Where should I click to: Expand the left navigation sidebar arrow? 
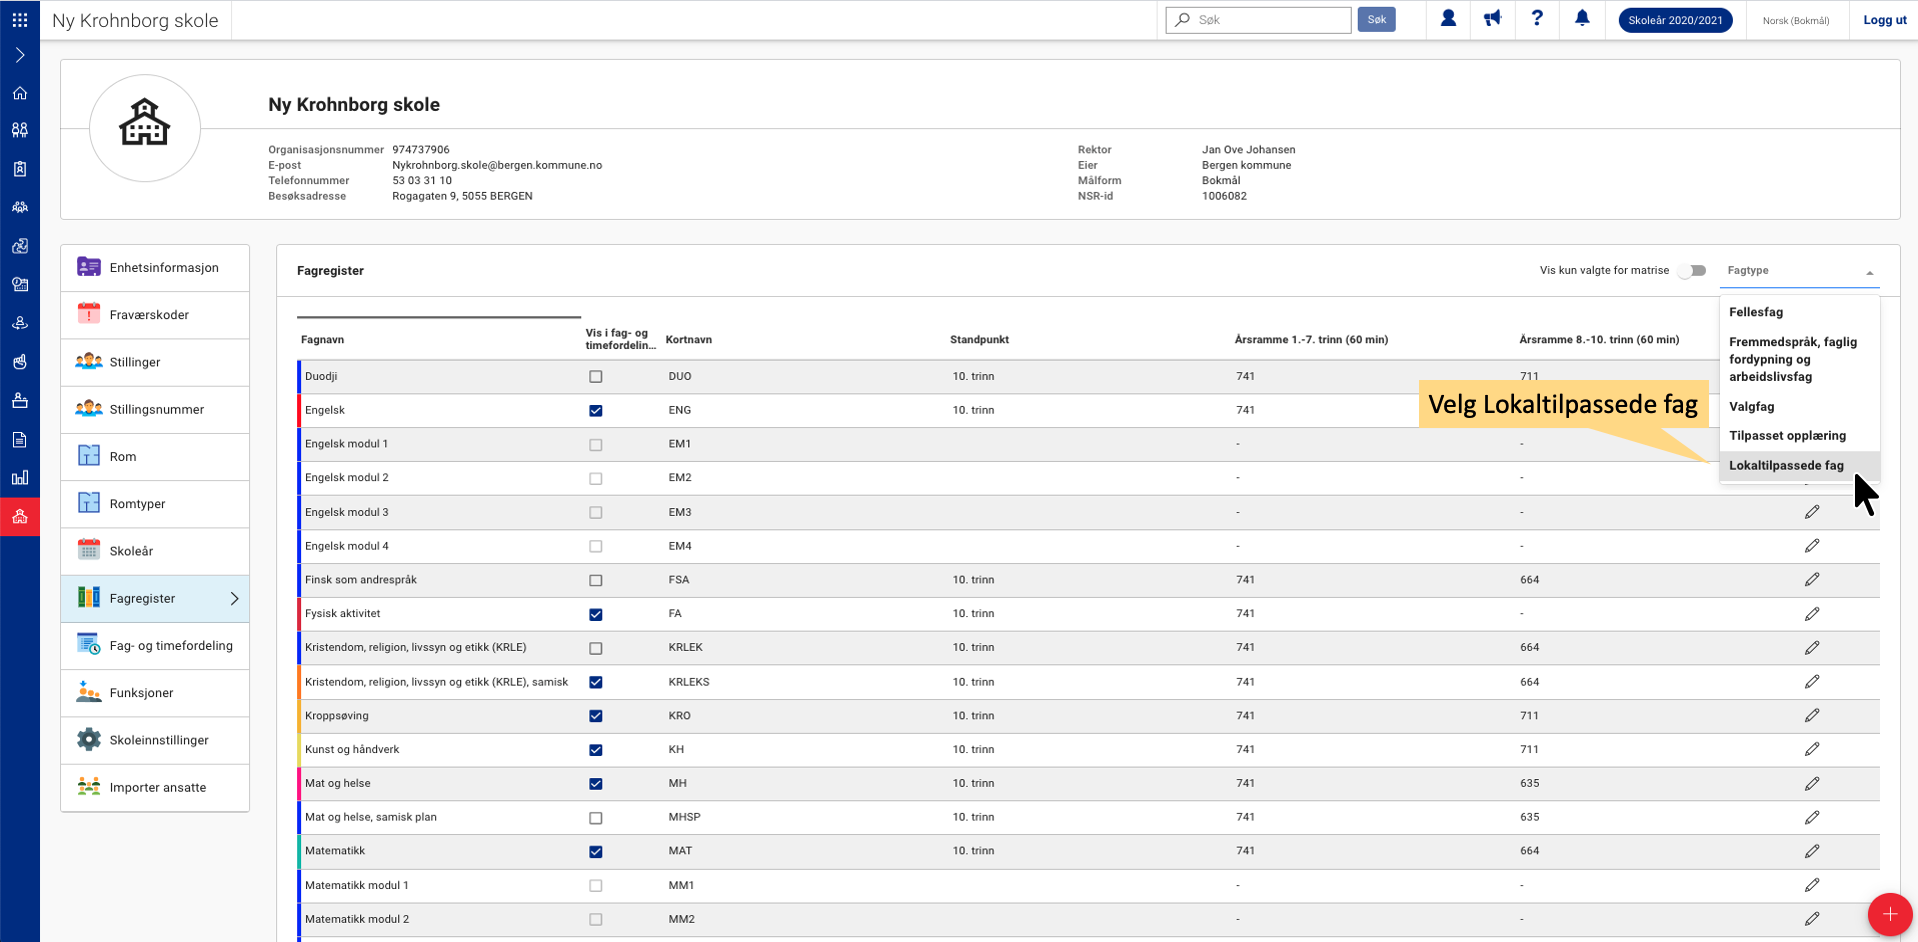pos(20,56)
